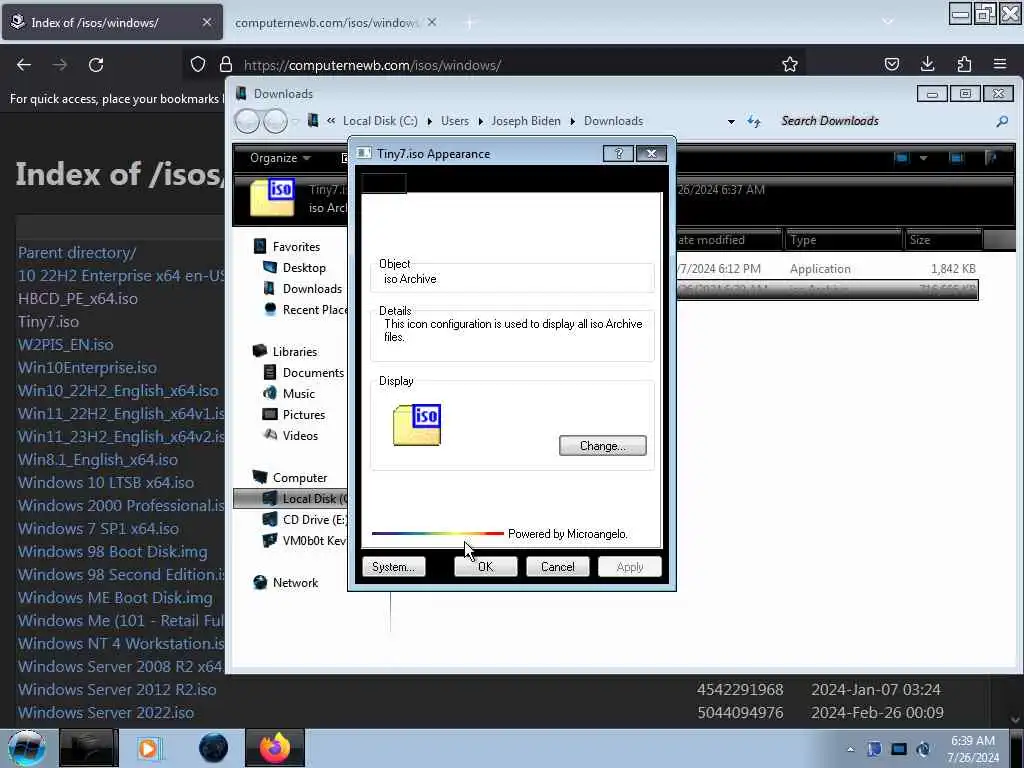The image size is (1024, 768).
Task: Expand the arrow after Users breadcrumb
Action: (481, 121)
